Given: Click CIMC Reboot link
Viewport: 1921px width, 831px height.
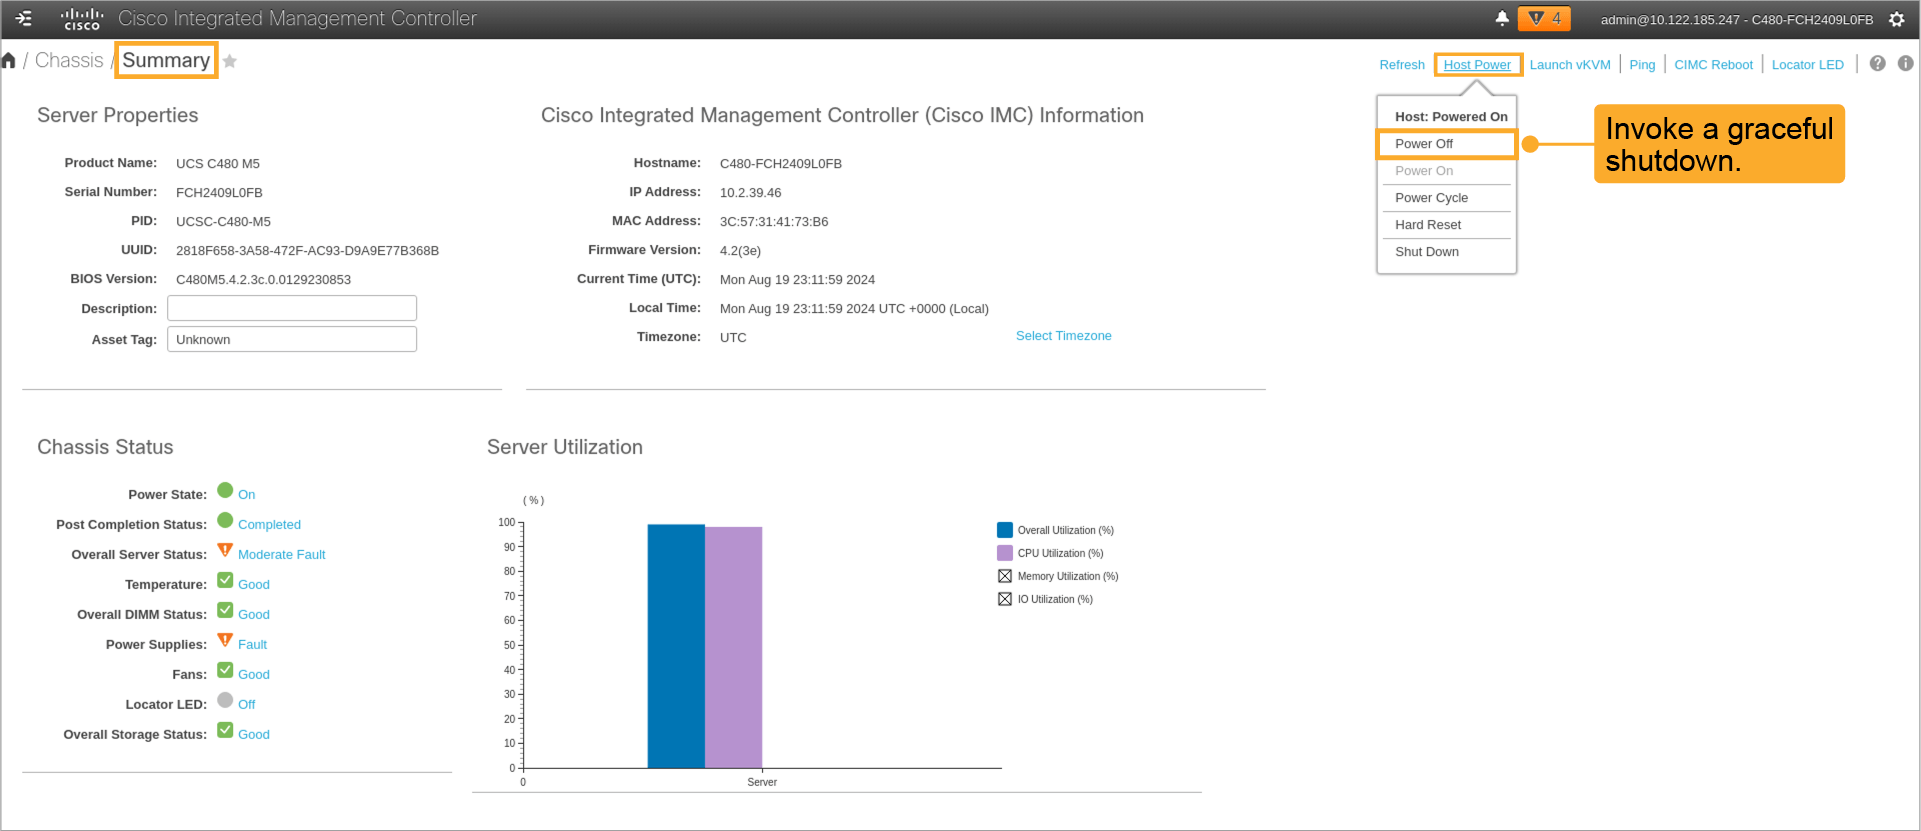Looking at the screenshot, I should coord(1713,65).
